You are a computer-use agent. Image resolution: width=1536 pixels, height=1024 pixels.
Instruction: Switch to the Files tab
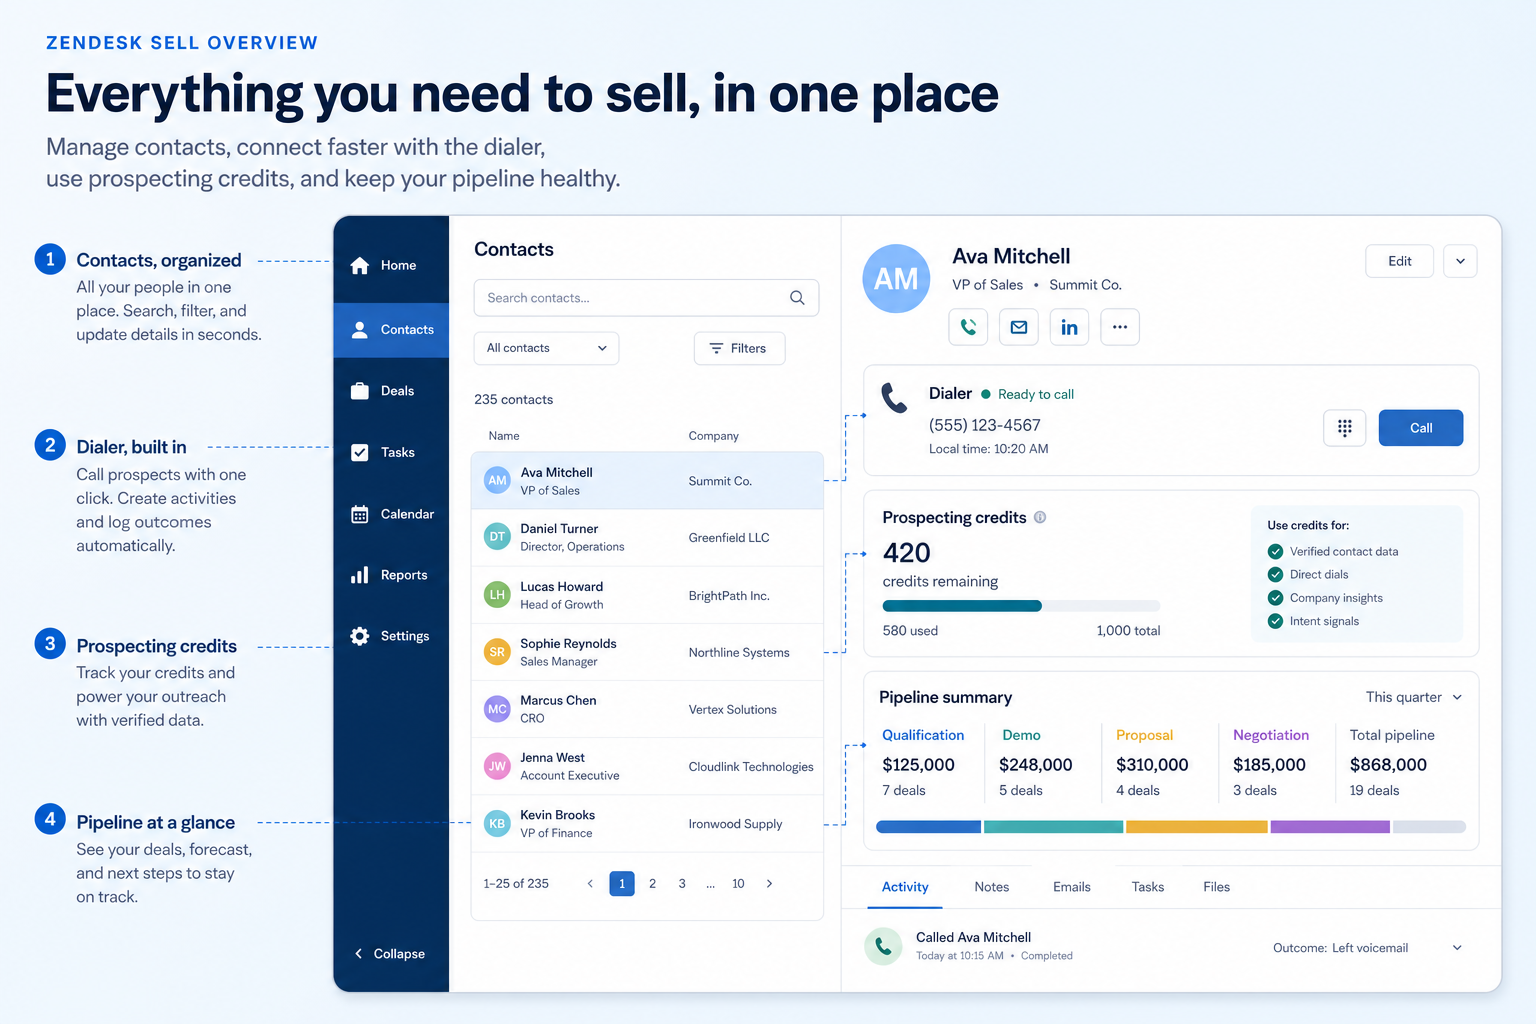coord(1217,887)
